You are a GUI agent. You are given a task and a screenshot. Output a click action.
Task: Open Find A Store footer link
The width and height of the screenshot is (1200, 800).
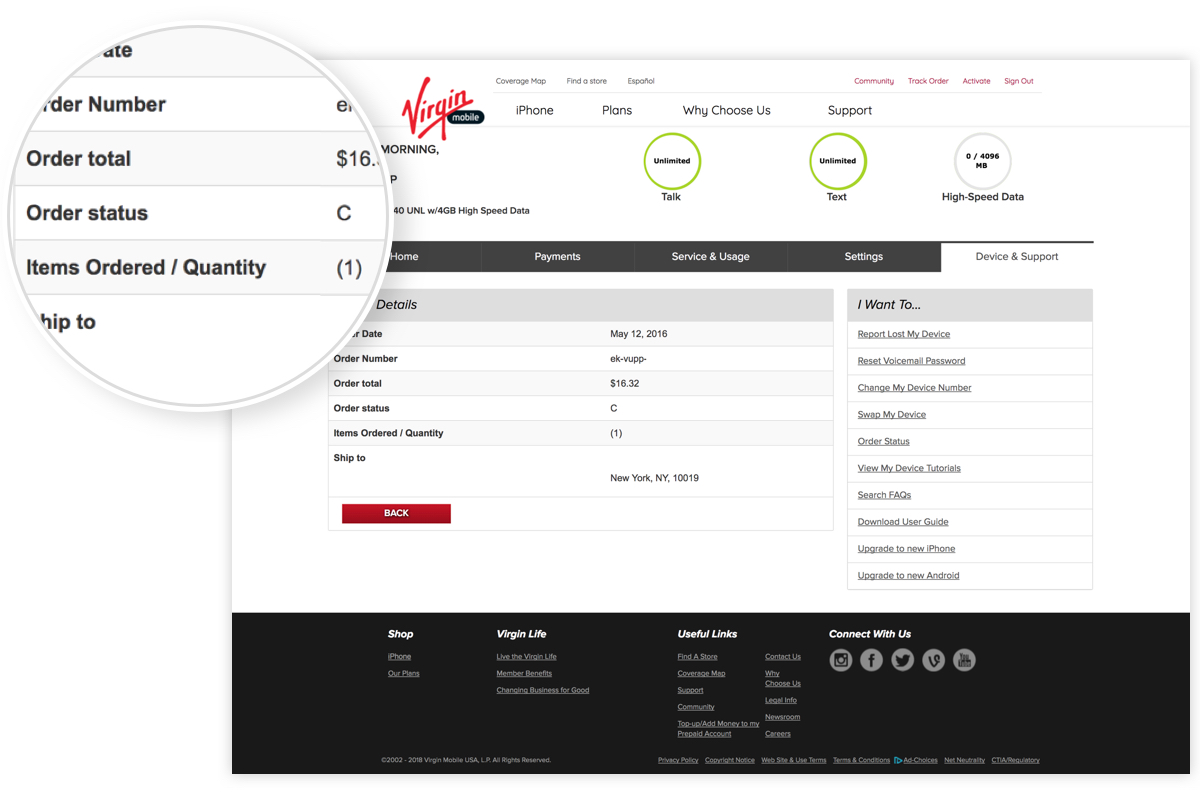[697, 657]
